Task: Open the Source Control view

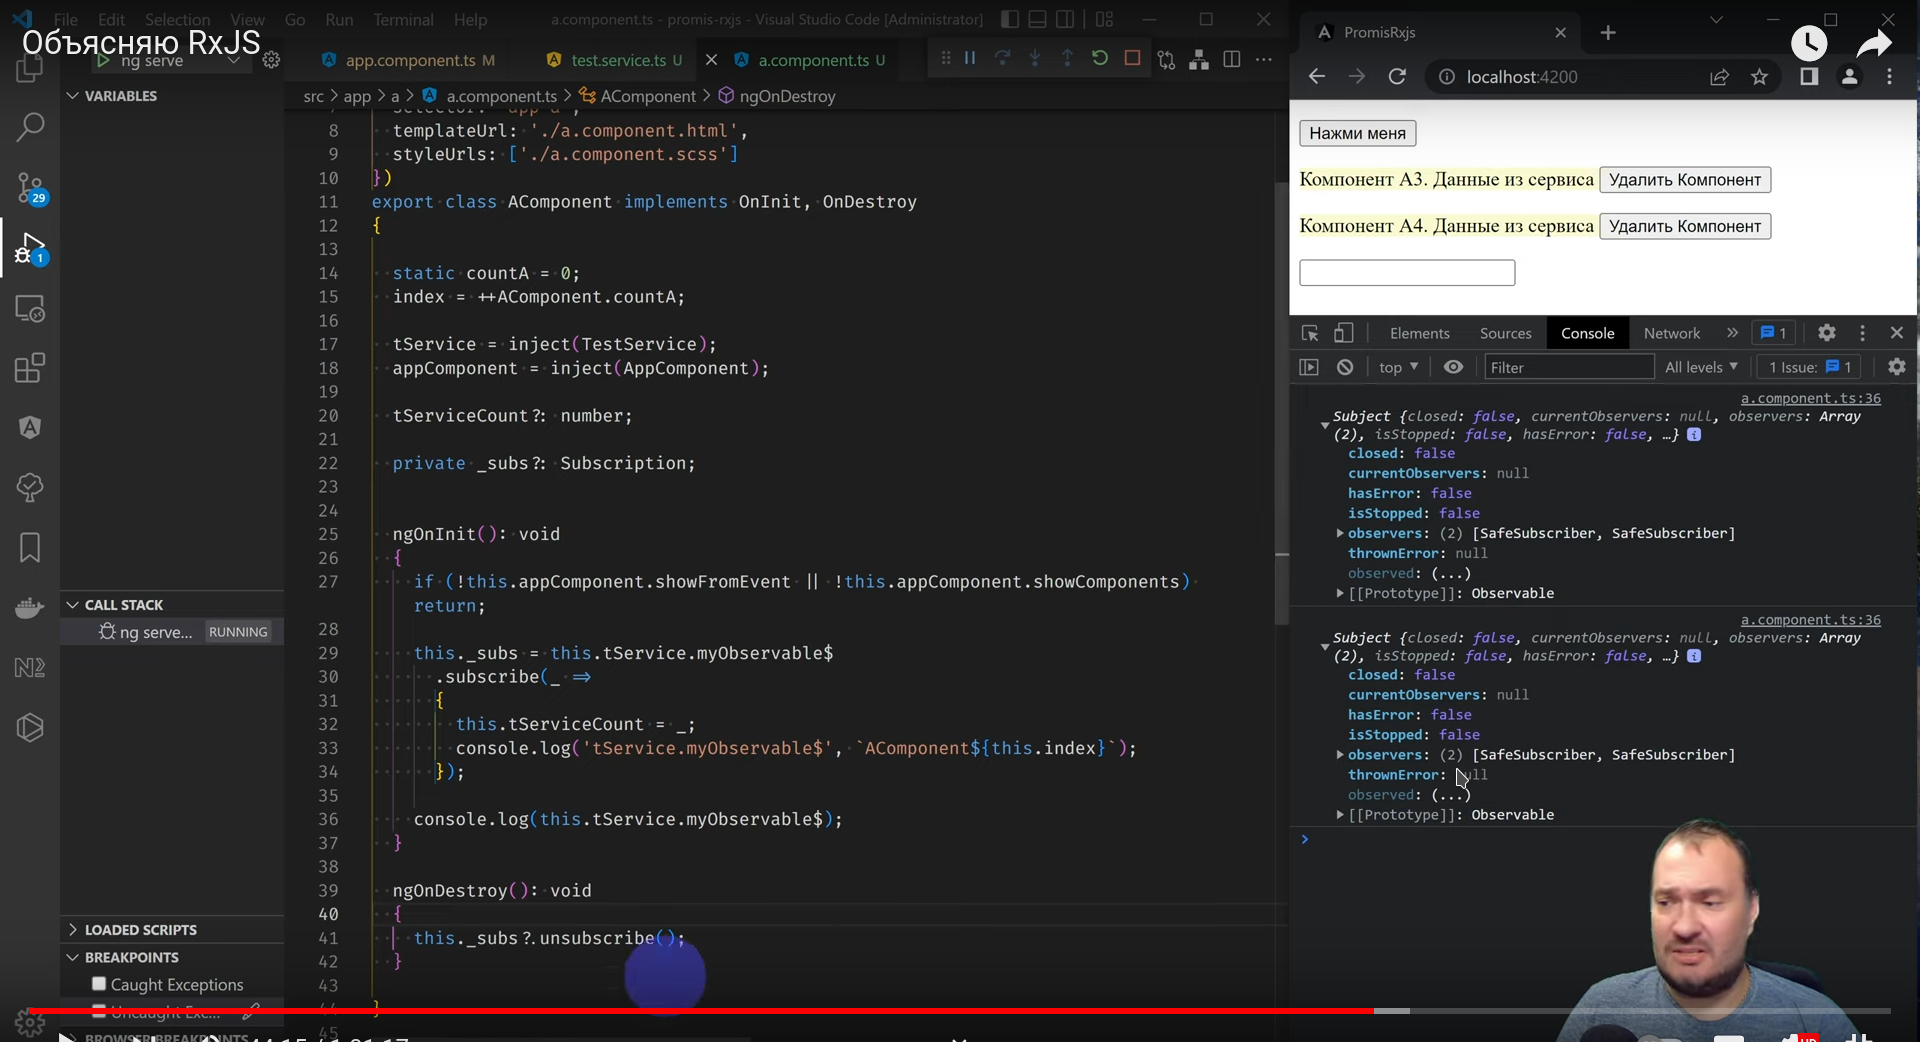Action: [x=30, y=187]
